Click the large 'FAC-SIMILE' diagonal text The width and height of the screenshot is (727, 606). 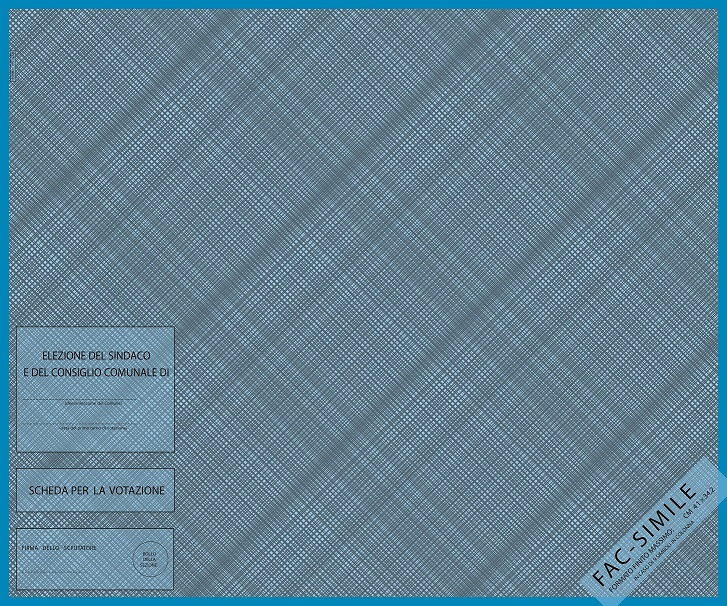pos(643,535)
